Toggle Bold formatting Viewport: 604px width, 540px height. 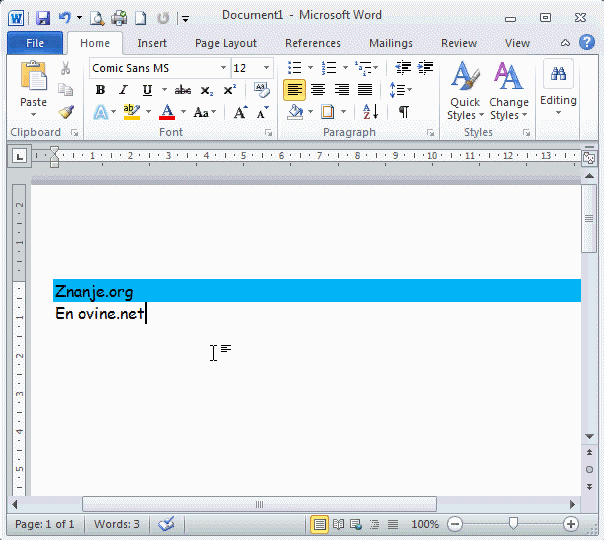point(100,90)
